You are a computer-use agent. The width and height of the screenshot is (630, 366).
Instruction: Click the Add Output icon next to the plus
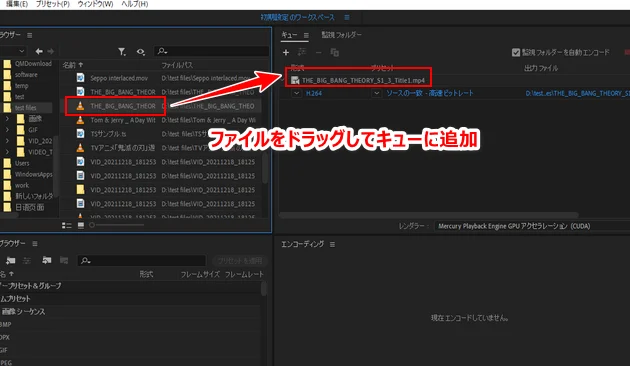click(302, 52)
